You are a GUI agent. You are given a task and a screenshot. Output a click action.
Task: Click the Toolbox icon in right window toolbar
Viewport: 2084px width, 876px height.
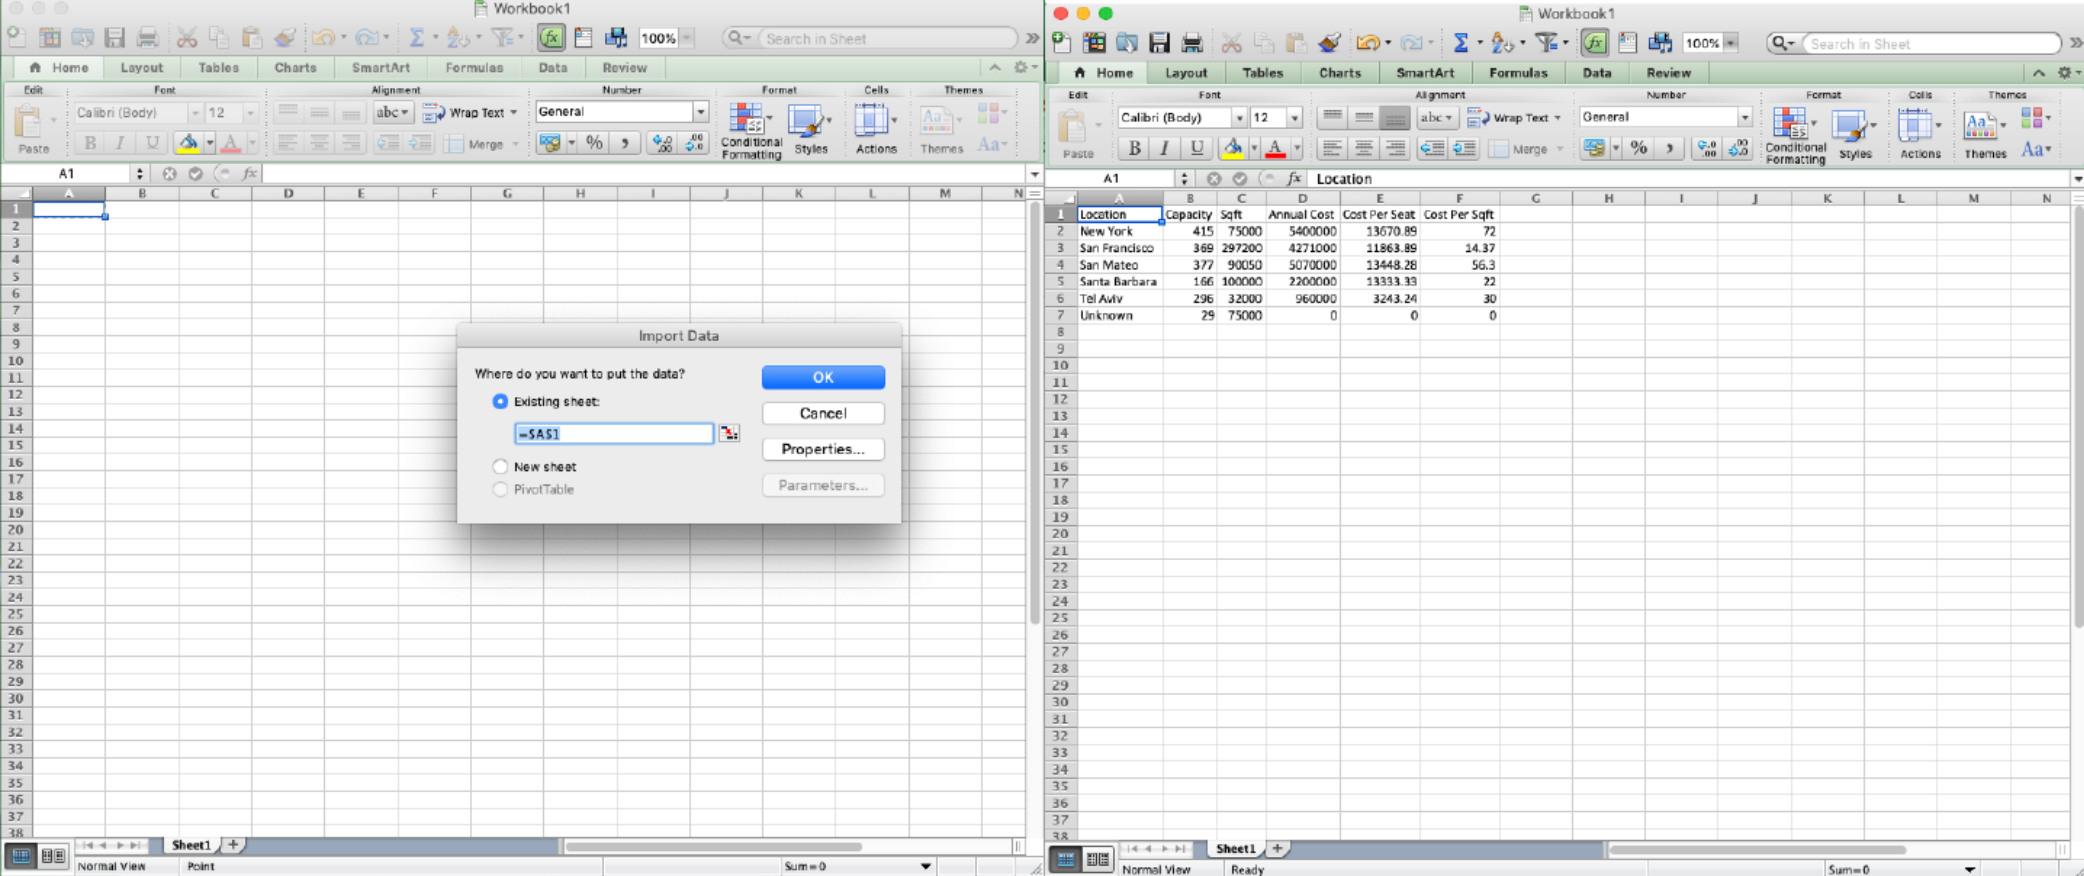point(1627,43)
